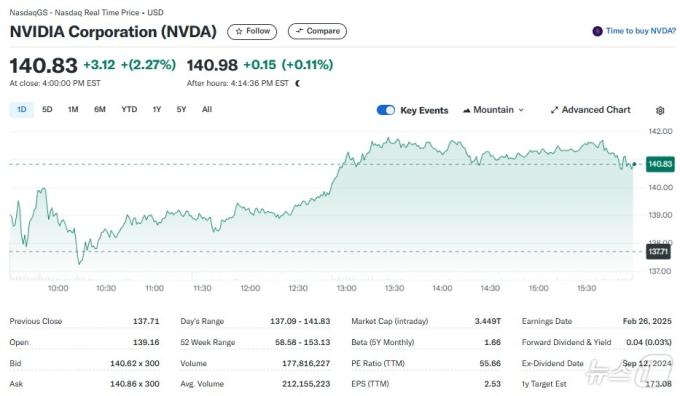Follow NVIDIA Corporation stock
Image resolution: width=680 pixels, height=396 pixels.
click(x=252, y=31)
